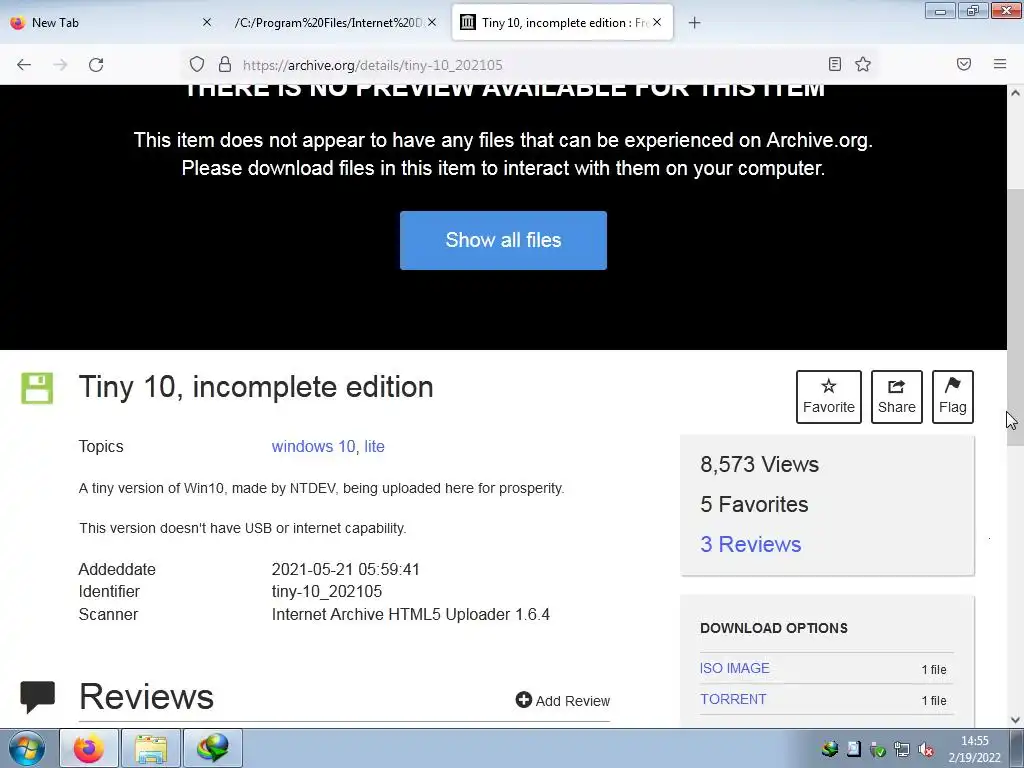
Task: Flag this item
Action: pyautogui.click(x=953, y=396)
